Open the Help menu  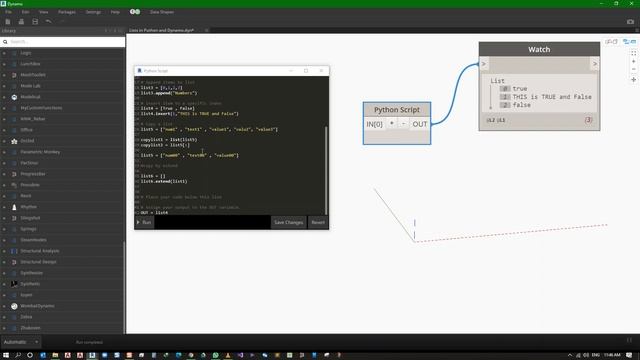click(115, 12)
